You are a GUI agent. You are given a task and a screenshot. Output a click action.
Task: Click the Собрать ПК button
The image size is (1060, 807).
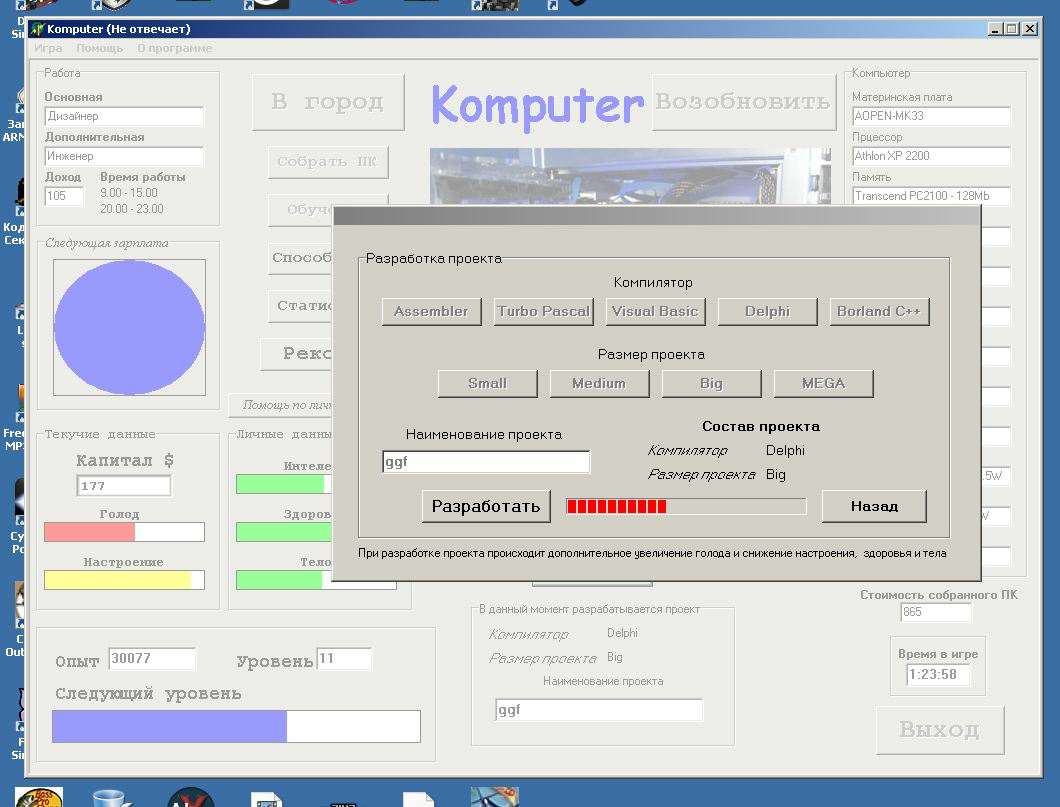(328, 162)
